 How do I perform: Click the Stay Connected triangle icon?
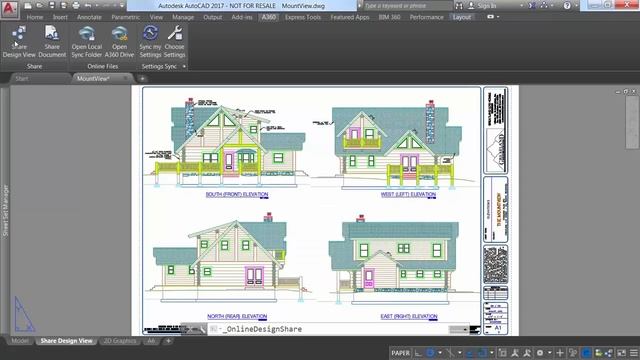[x=544, y=6]
